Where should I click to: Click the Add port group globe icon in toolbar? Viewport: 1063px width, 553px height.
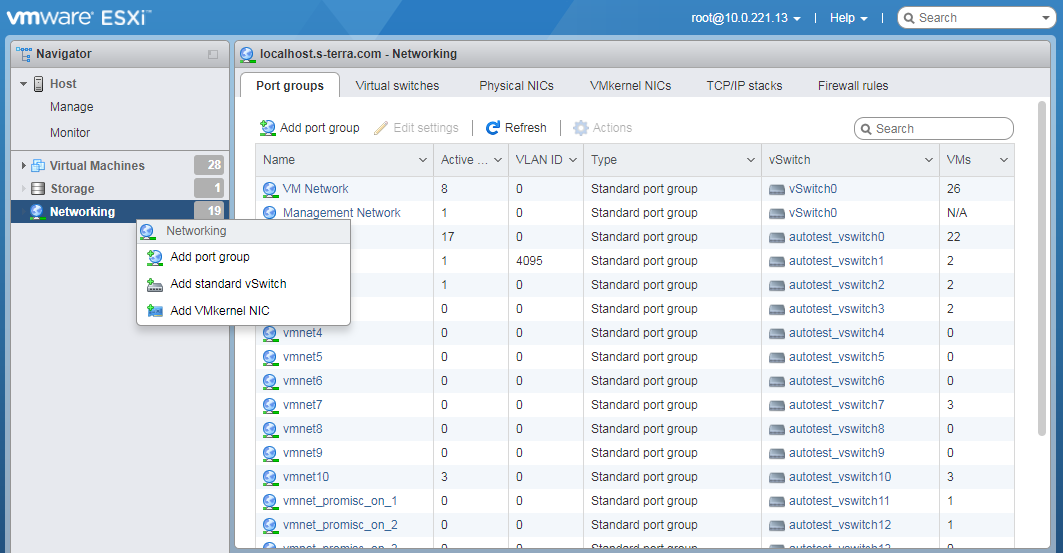[268, 127]
